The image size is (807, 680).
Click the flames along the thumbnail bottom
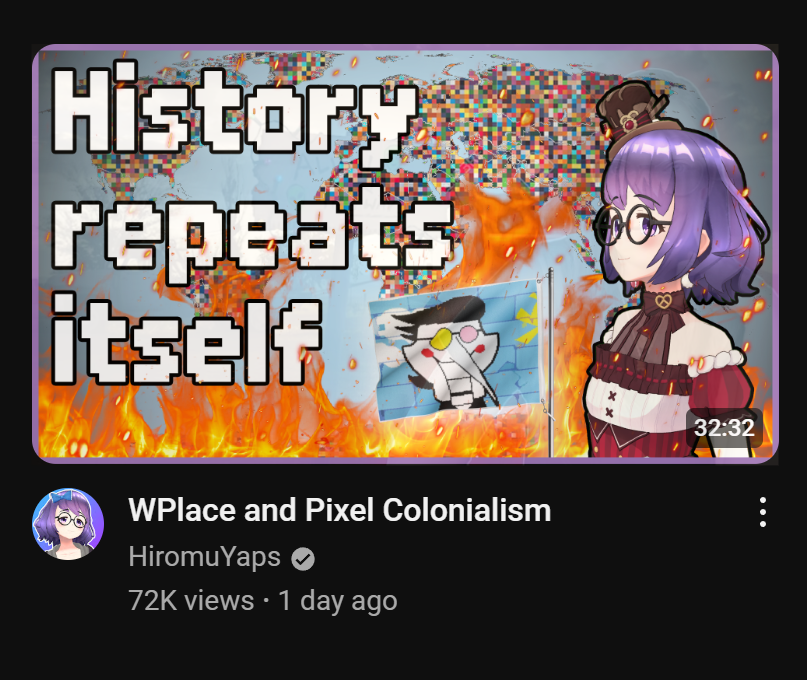(x=309, y=422)
